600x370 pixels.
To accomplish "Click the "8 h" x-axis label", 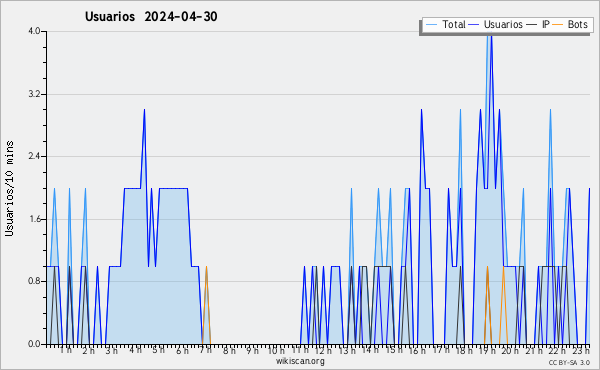I will [x=229, y=350].
